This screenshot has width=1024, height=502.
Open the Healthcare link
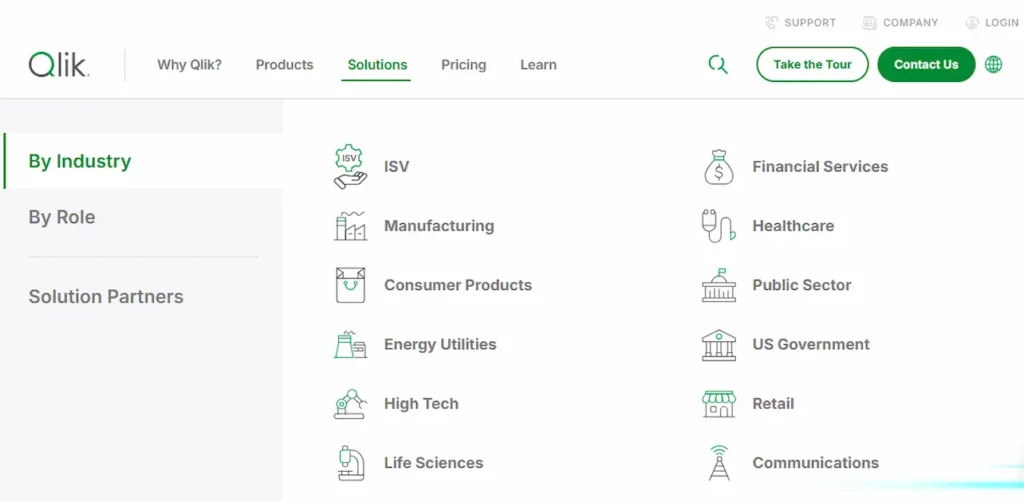pos(793,226)
